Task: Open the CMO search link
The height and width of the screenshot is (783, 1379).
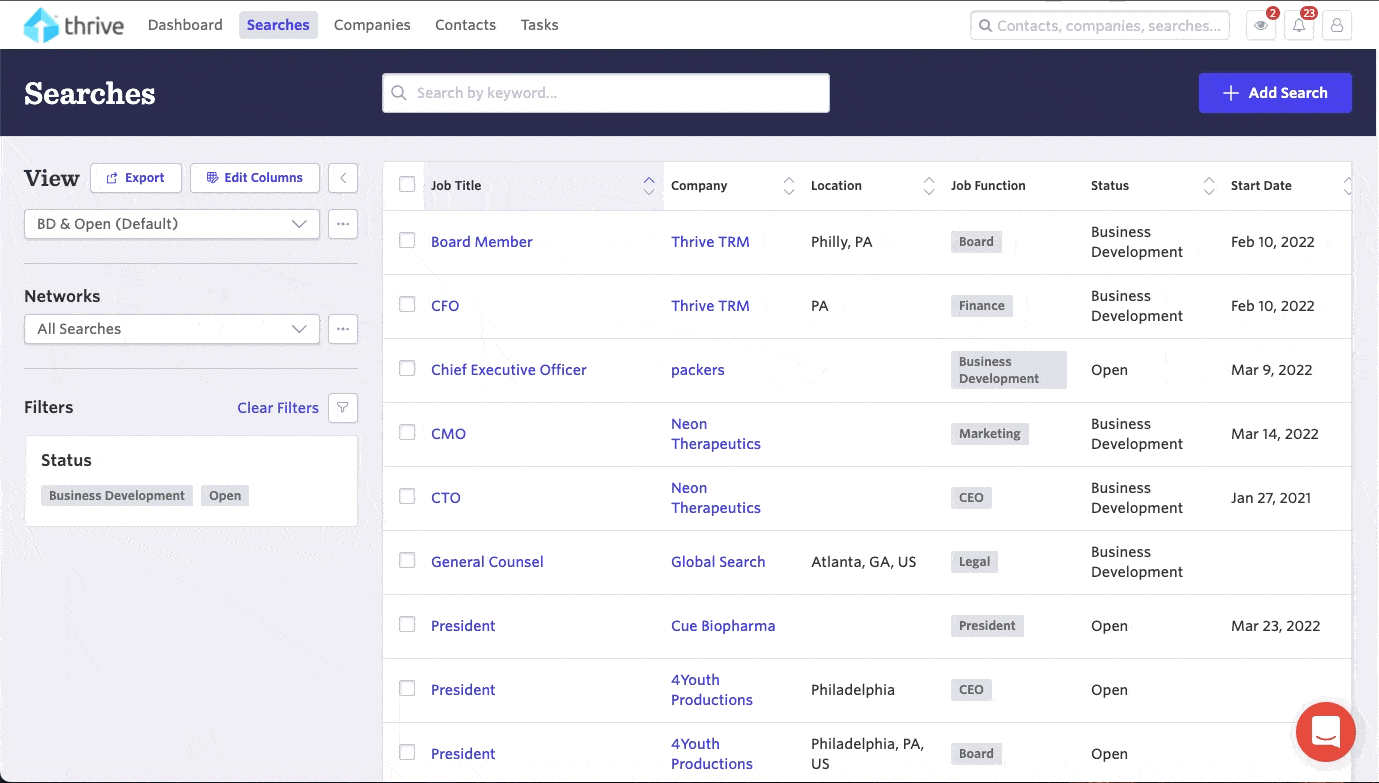Action: tap(448, 434)
